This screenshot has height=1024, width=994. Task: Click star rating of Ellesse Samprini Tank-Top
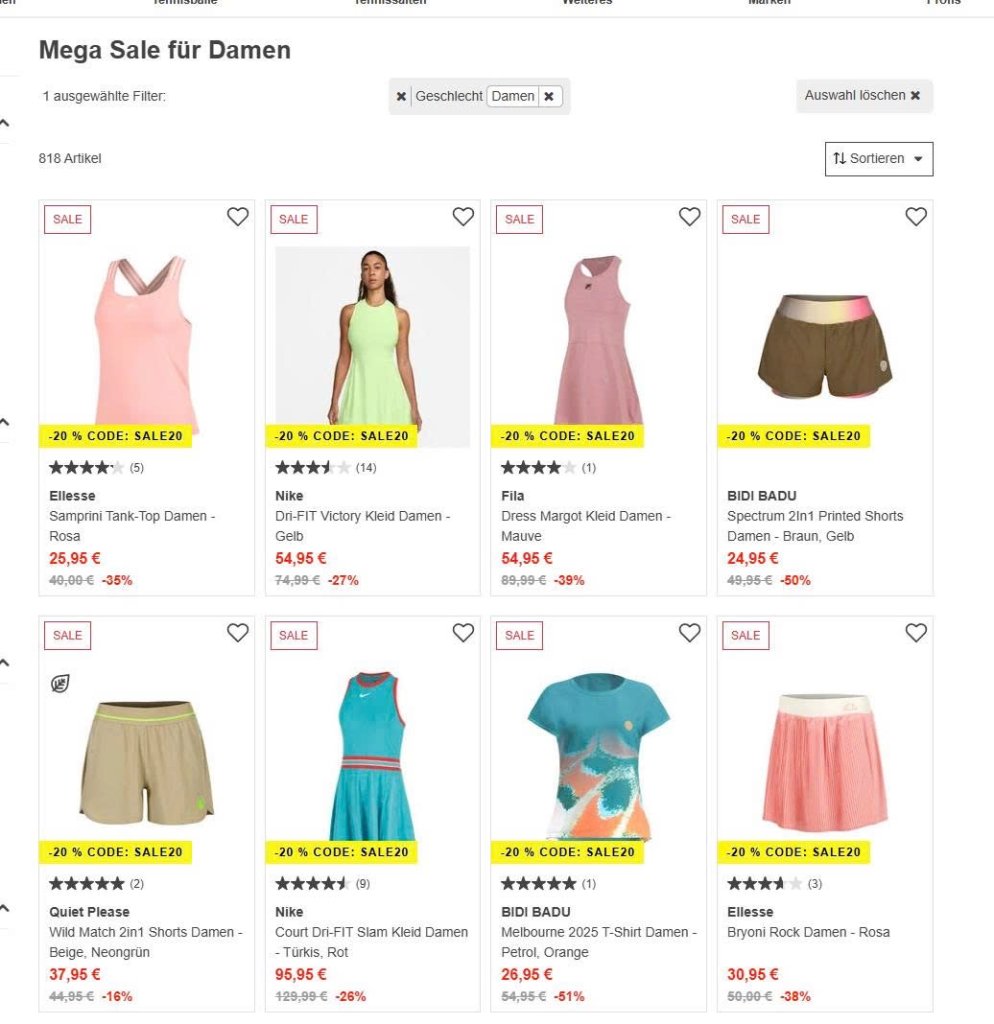point(86,468)
